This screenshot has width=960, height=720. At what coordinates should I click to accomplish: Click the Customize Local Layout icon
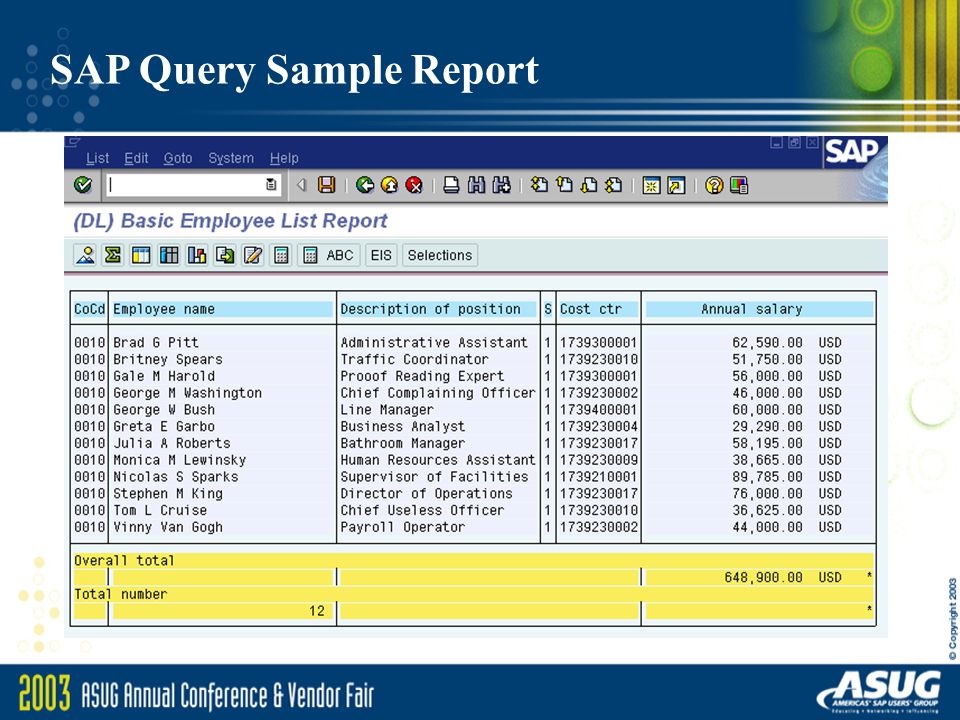[739, 185]
